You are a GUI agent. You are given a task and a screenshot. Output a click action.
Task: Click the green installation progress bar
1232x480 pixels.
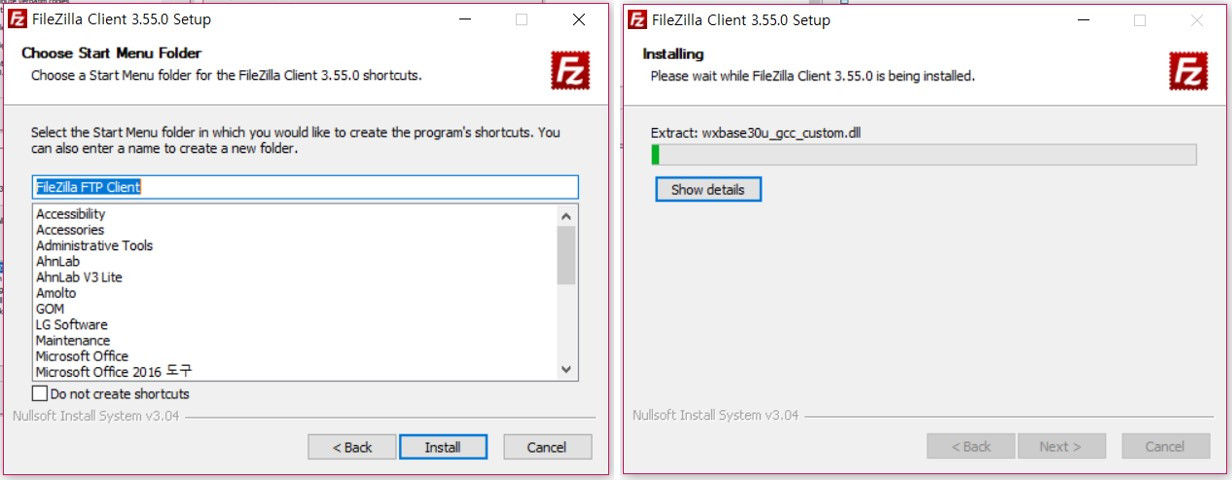(x=924, y=154)
